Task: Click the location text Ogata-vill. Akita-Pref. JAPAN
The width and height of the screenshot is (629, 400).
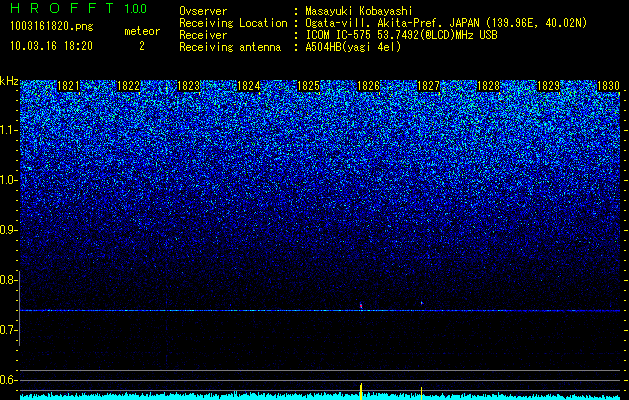Action: point(393,23)
